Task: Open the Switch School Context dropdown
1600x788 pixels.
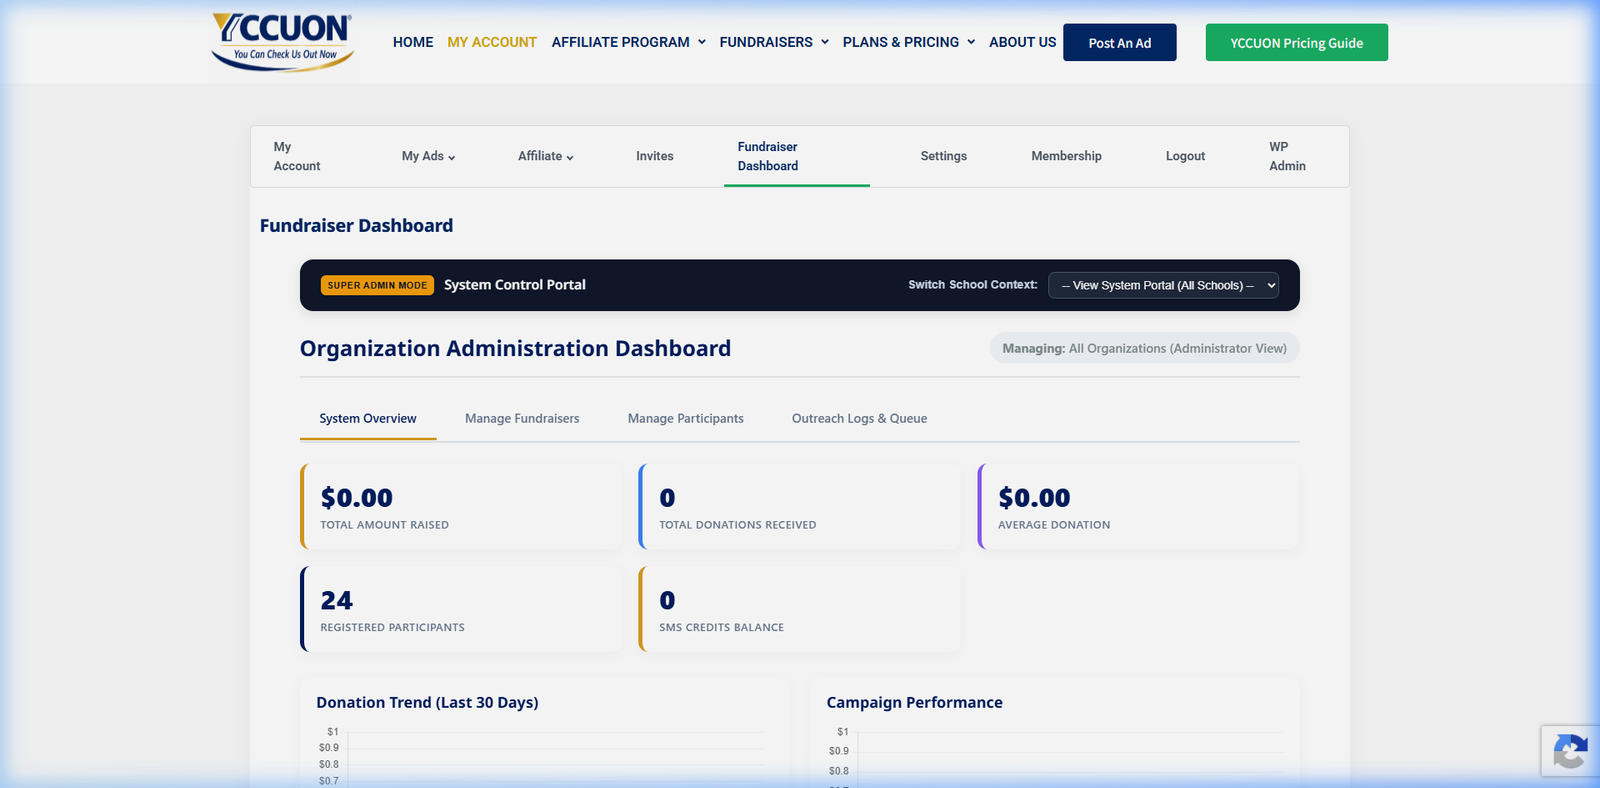Action: pos(1163,285)
